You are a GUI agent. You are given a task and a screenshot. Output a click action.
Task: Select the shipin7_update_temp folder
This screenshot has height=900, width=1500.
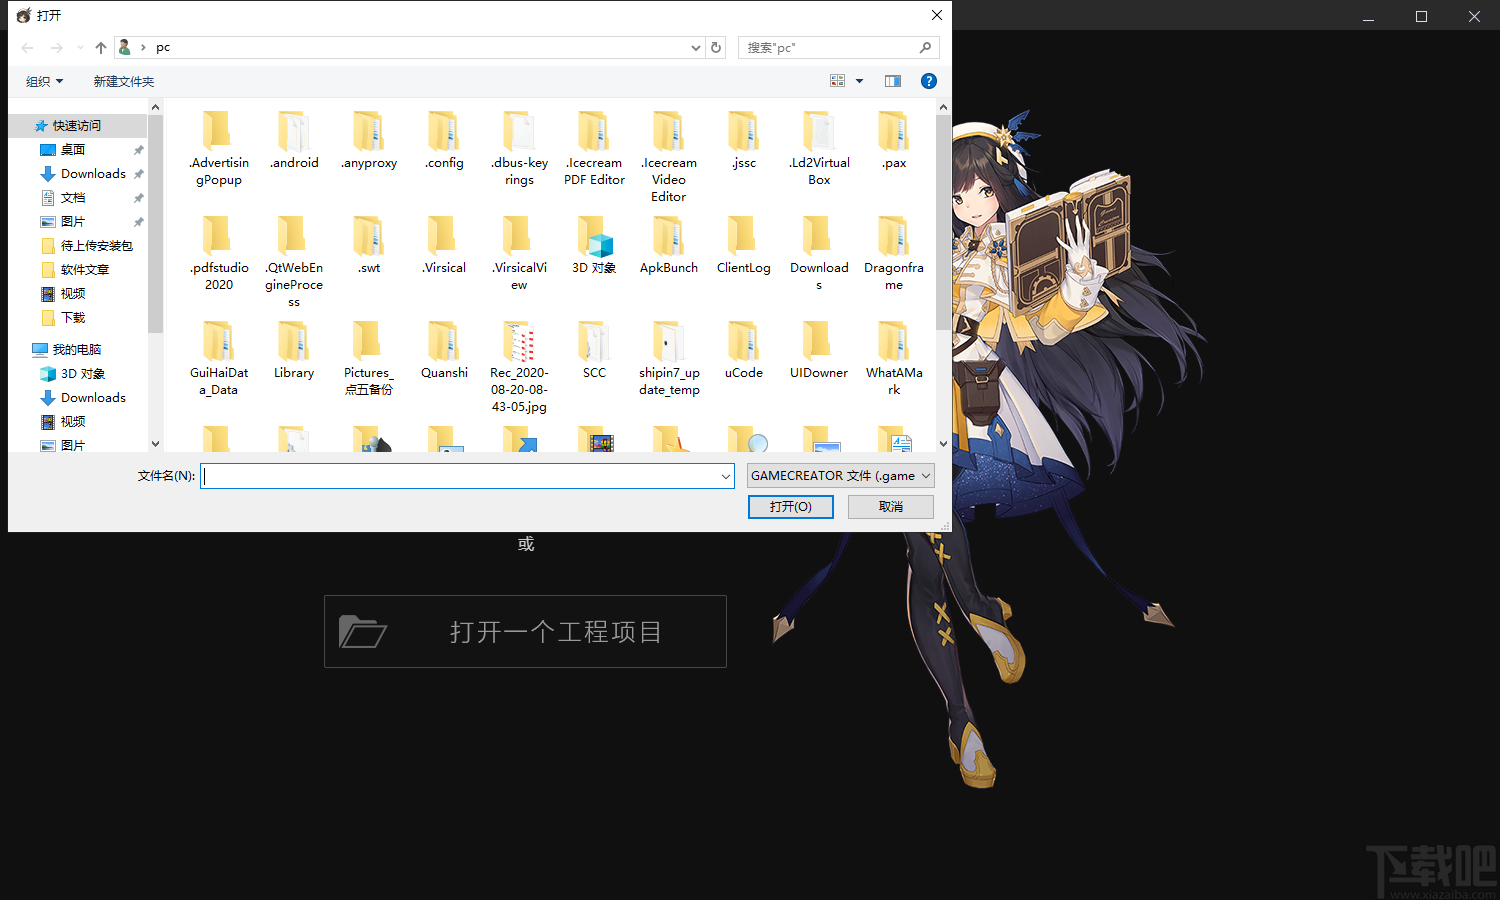point(669,358)
